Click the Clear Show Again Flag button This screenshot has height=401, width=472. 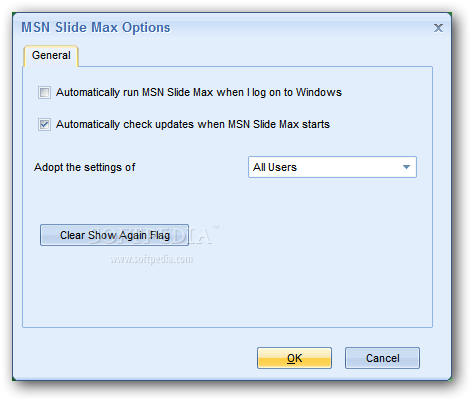[114, 235]
